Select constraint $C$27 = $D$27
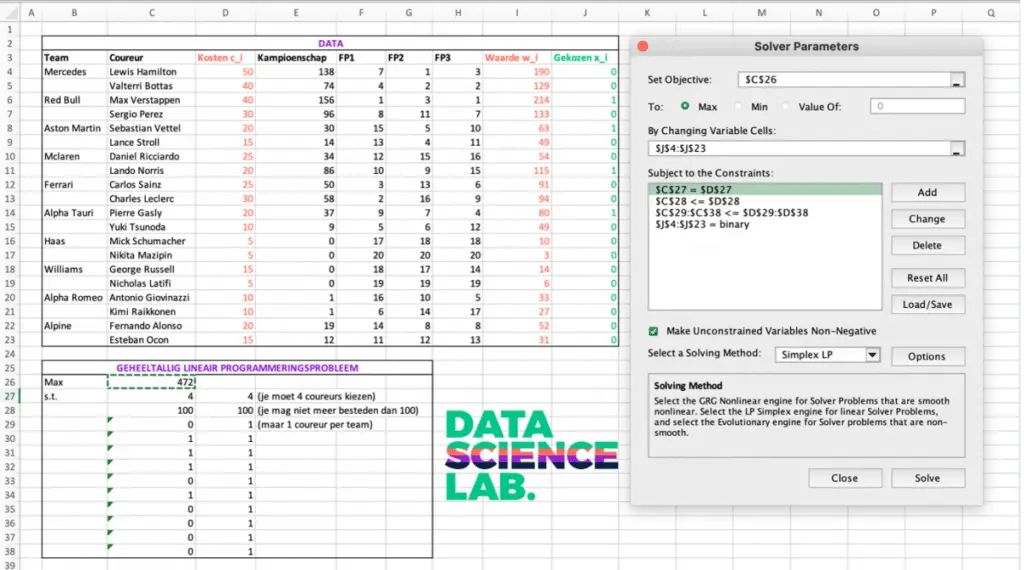1024x570 pixels. point(765,189)
